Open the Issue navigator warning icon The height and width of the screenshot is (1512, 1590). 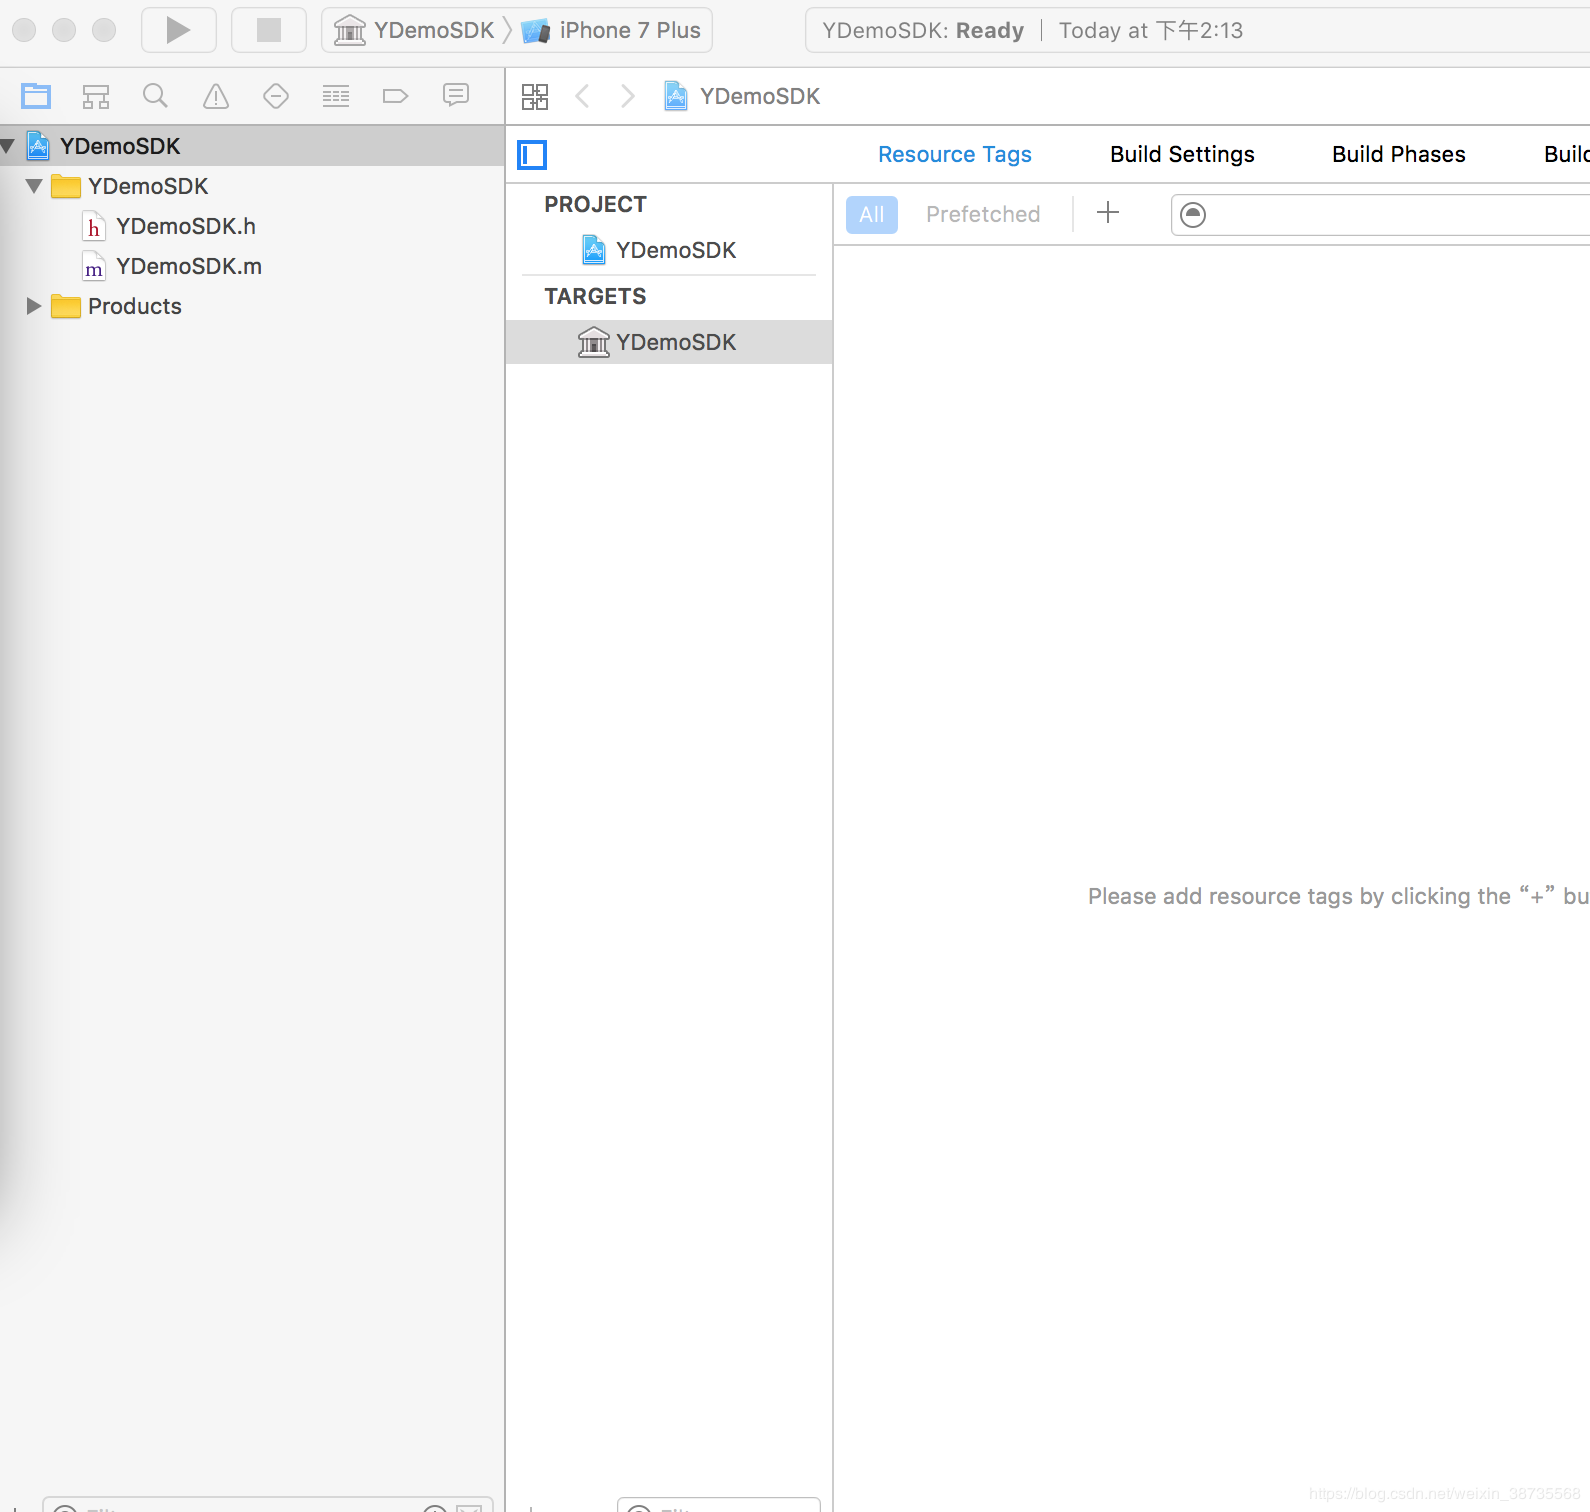click(x=216, y=96)
